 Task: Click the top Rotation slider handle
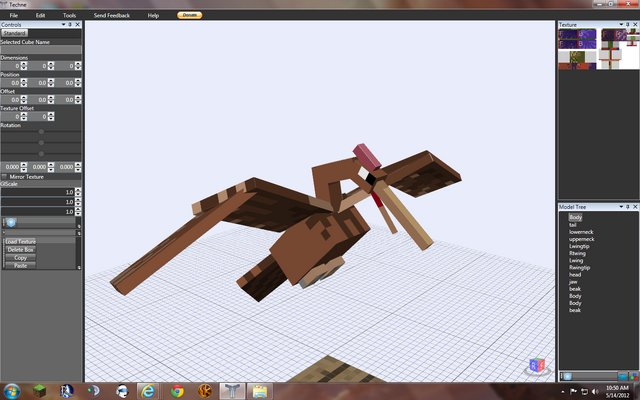point(41,131)
